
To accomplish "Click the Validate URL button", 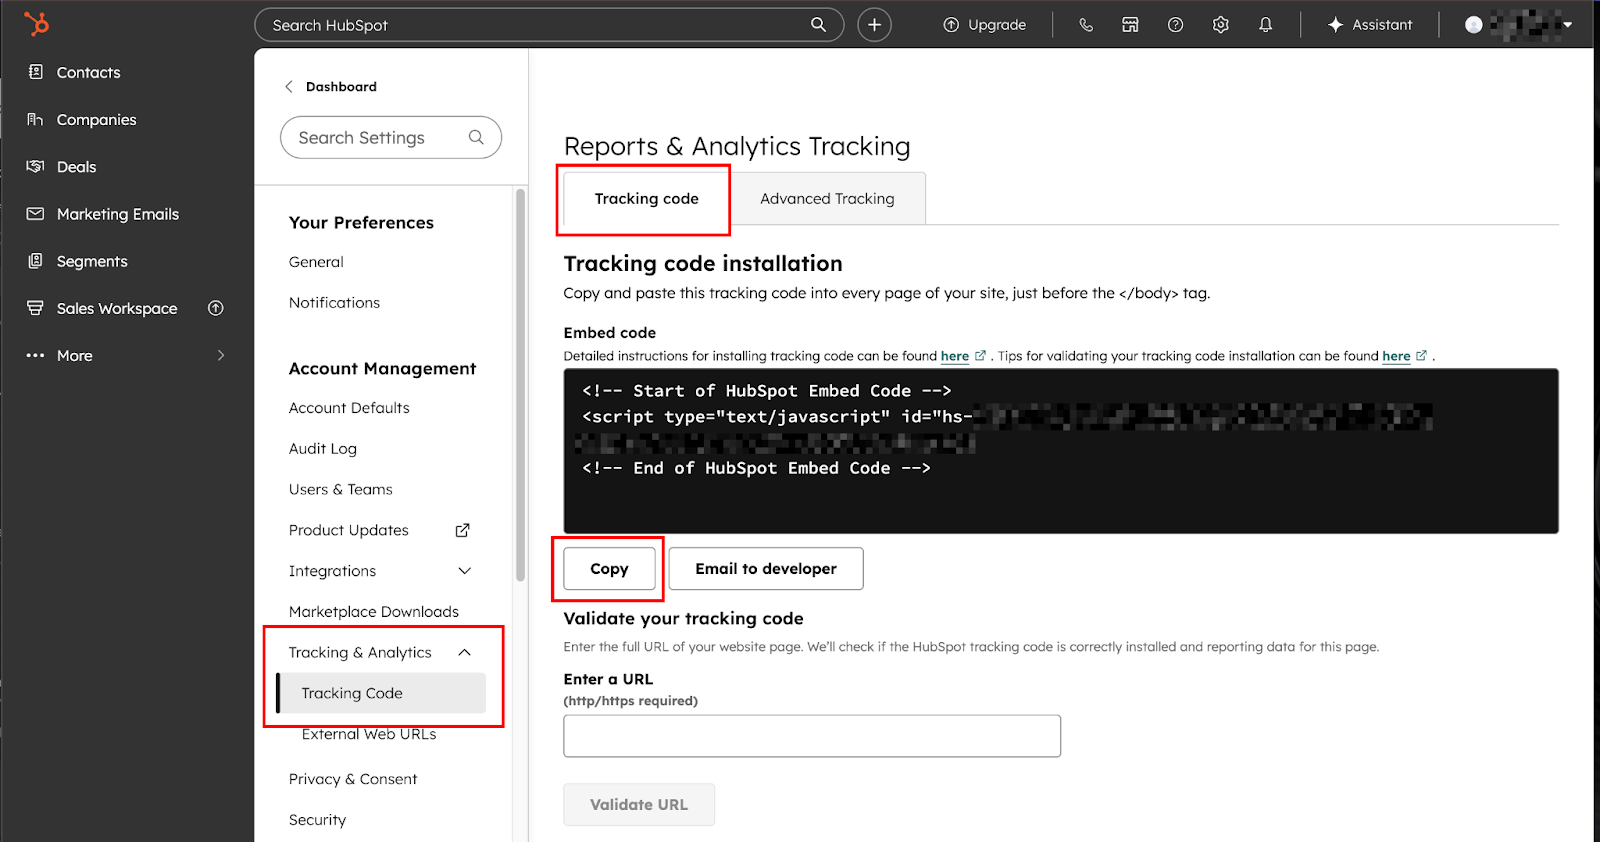I will pos(639,805).
